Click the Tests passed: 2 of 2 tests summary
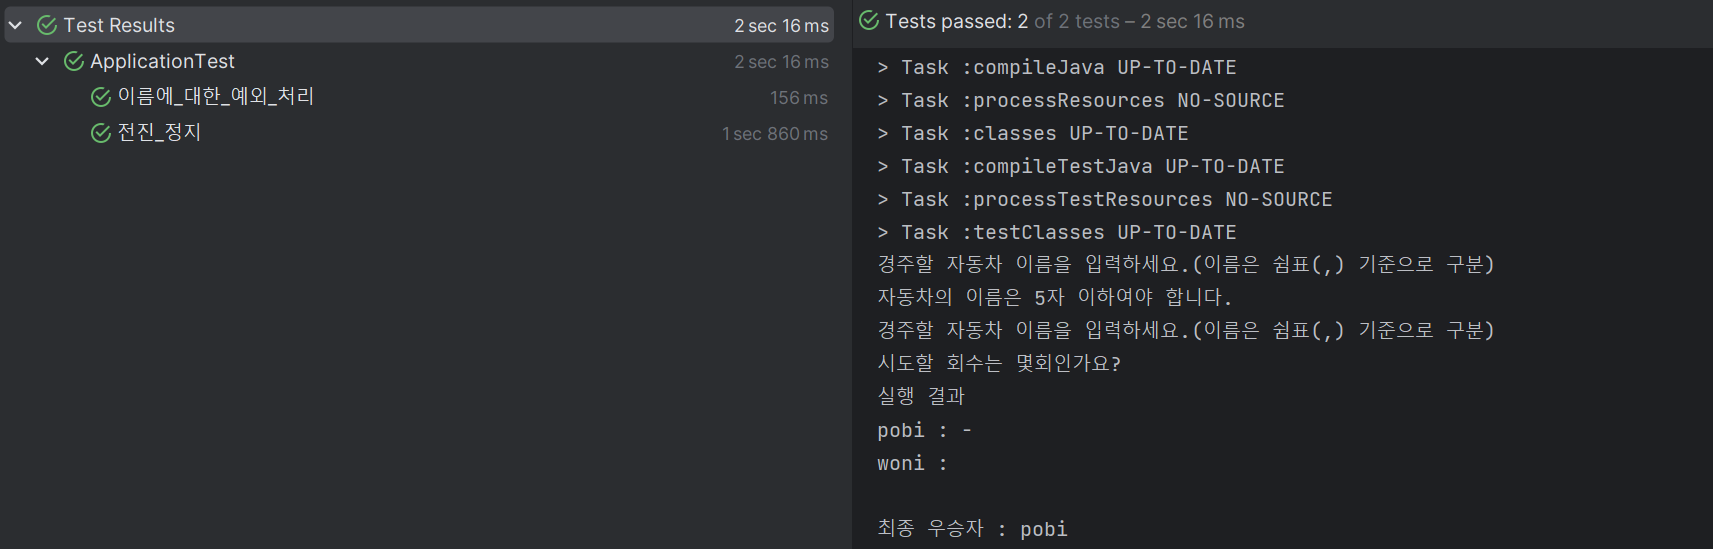 (1065, 21)
